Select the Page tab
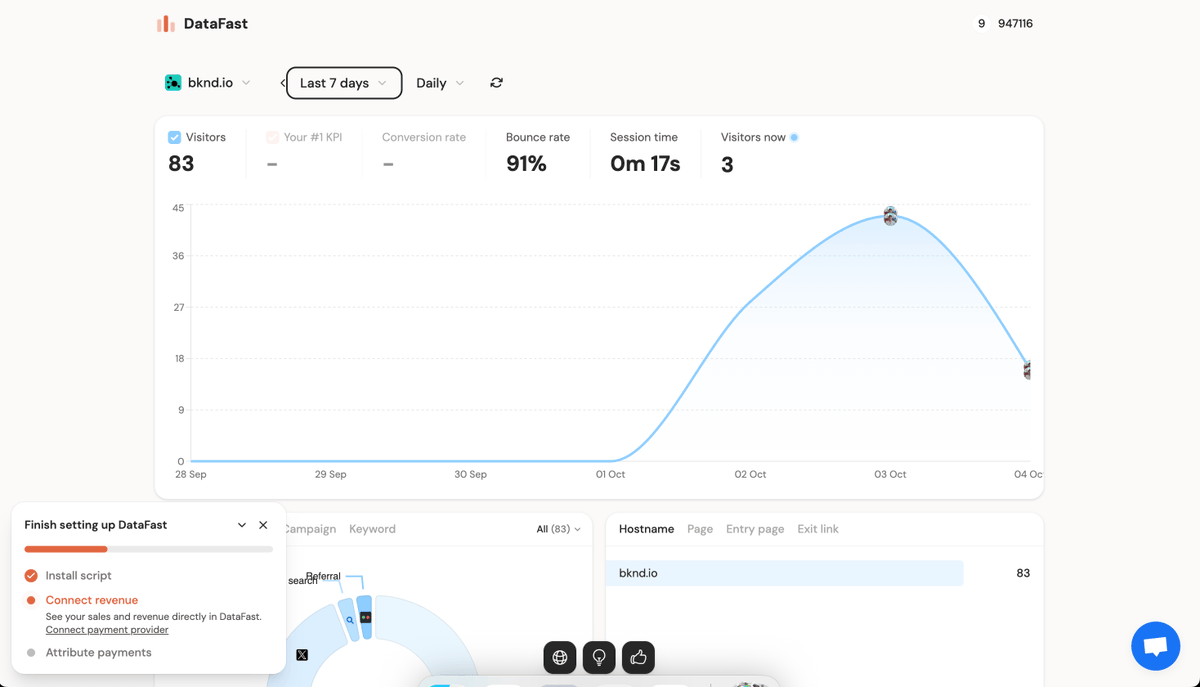The height and width of the screenshot is (687, 1200). [700, 529]
